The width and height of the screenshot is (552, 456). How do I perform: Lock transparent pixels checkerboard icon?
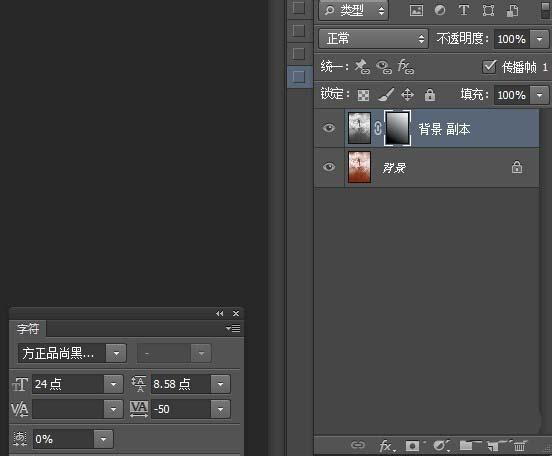[x=363, y=95]
